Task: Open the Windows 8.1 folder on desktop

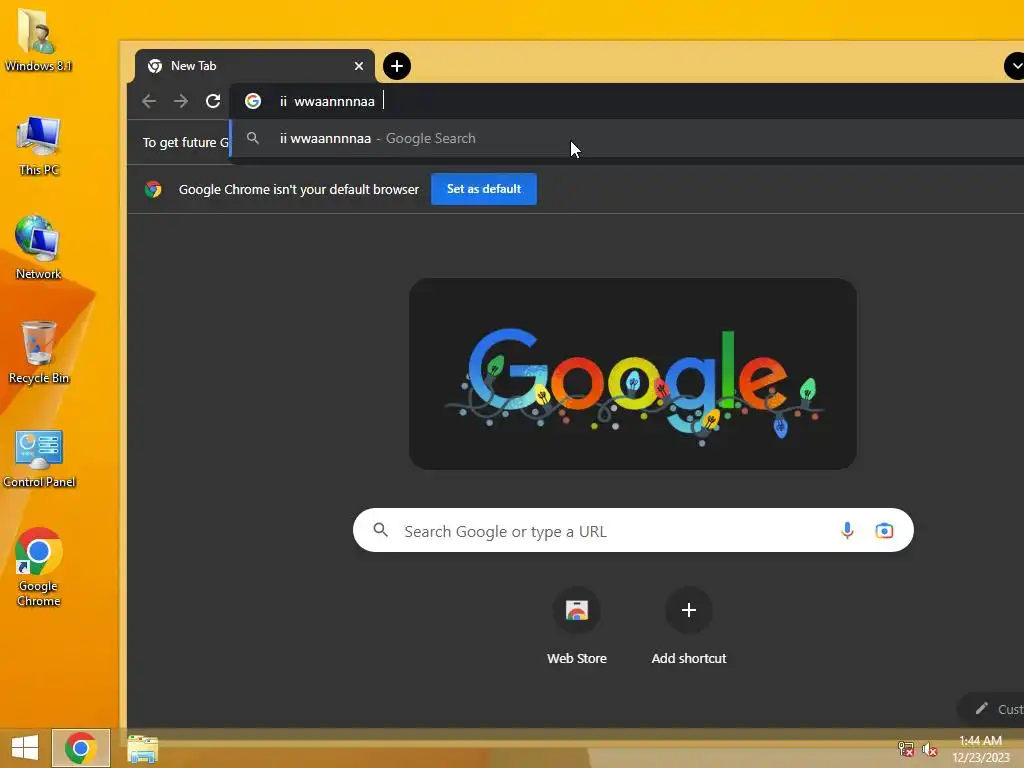Action: (38, 39)
